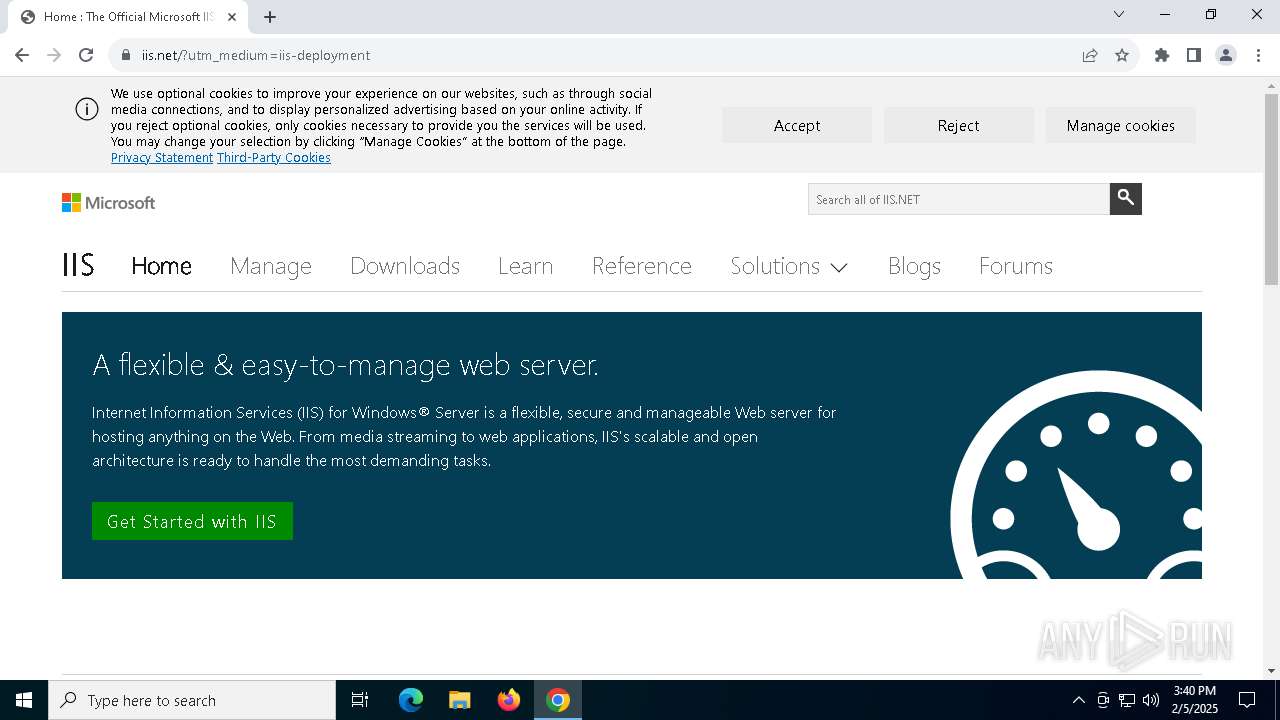This screenshot has width=1280, height=720.
Task: Toggle the side panel icon
Action: [x=1194, y=55]
